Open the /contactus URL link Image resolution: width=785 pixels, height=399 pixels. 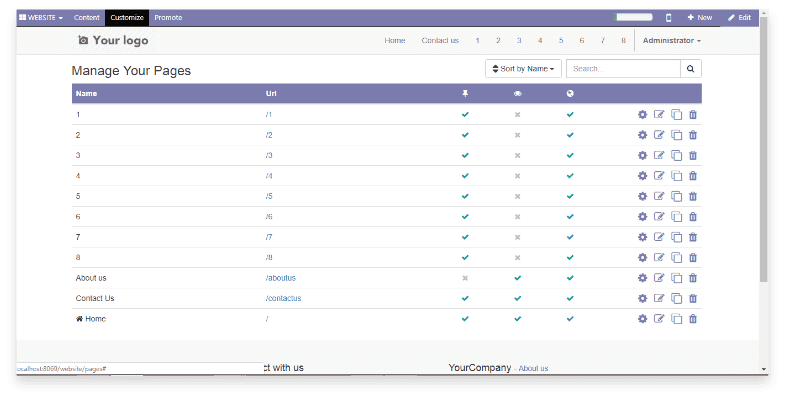[283, 298]
